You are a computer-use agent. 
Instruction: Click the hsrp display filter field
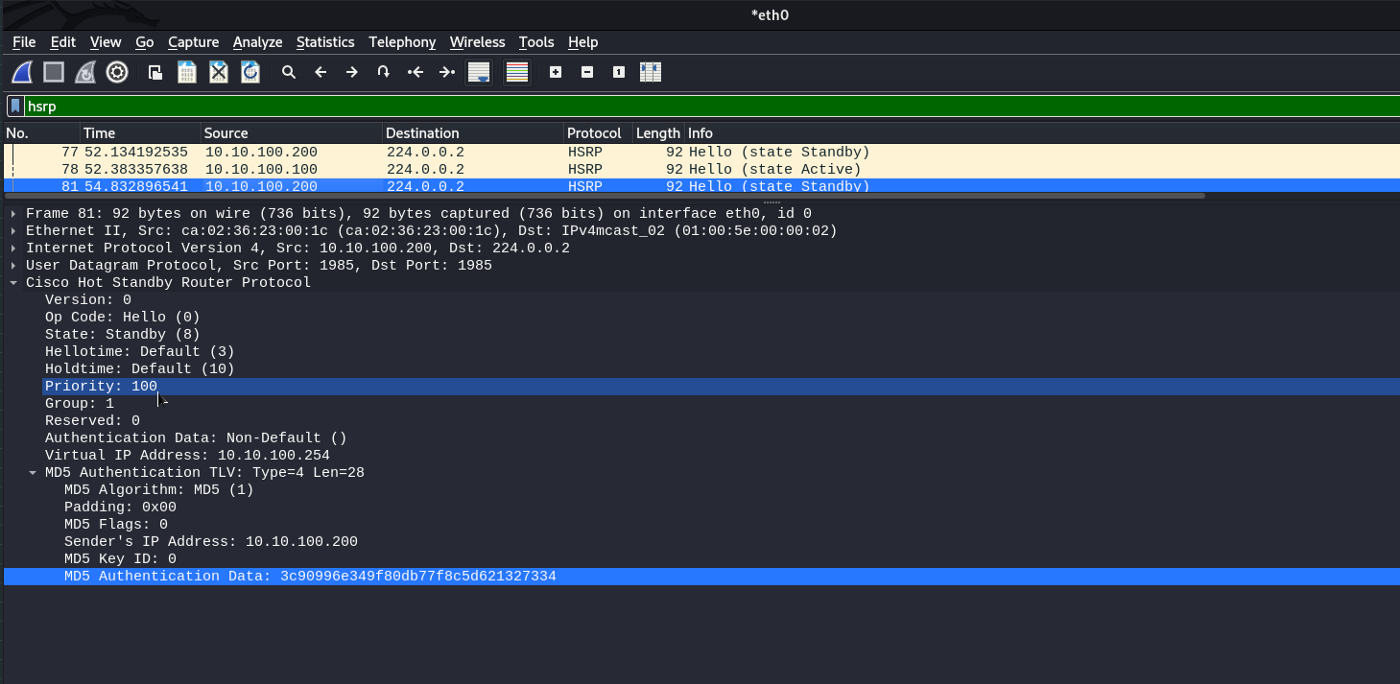click(x=700, y=106)
